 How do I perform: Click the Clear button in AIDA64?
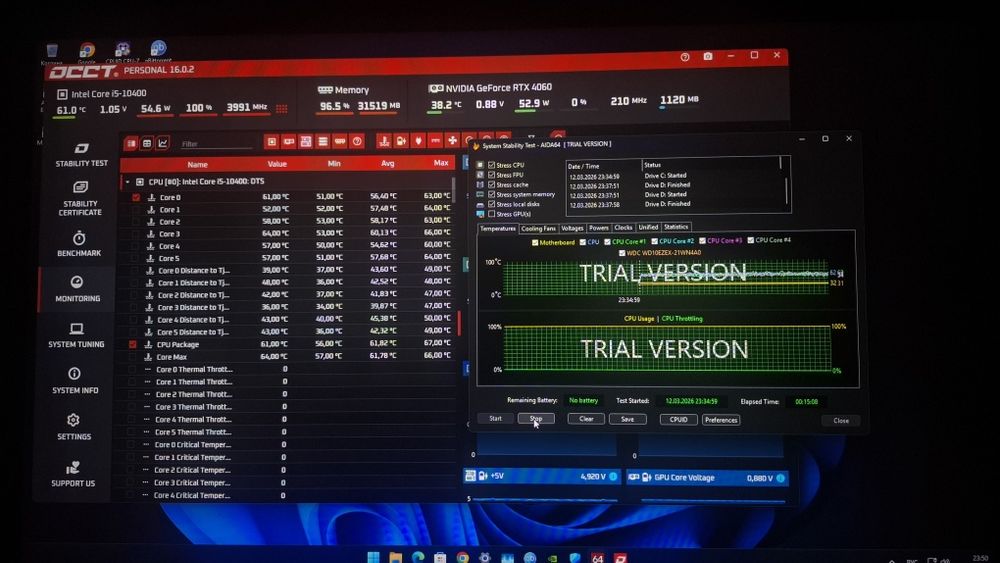click(x=586, y=419)
